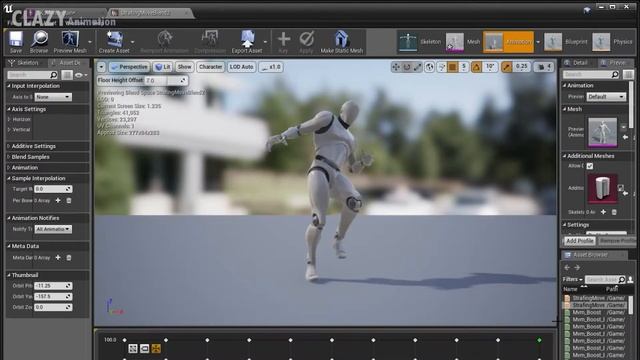The width and height of the screenshot is (640, 360).
Task: Click Use Selected arrow beside Preview mesh
Action: click(x=625, y=137)
